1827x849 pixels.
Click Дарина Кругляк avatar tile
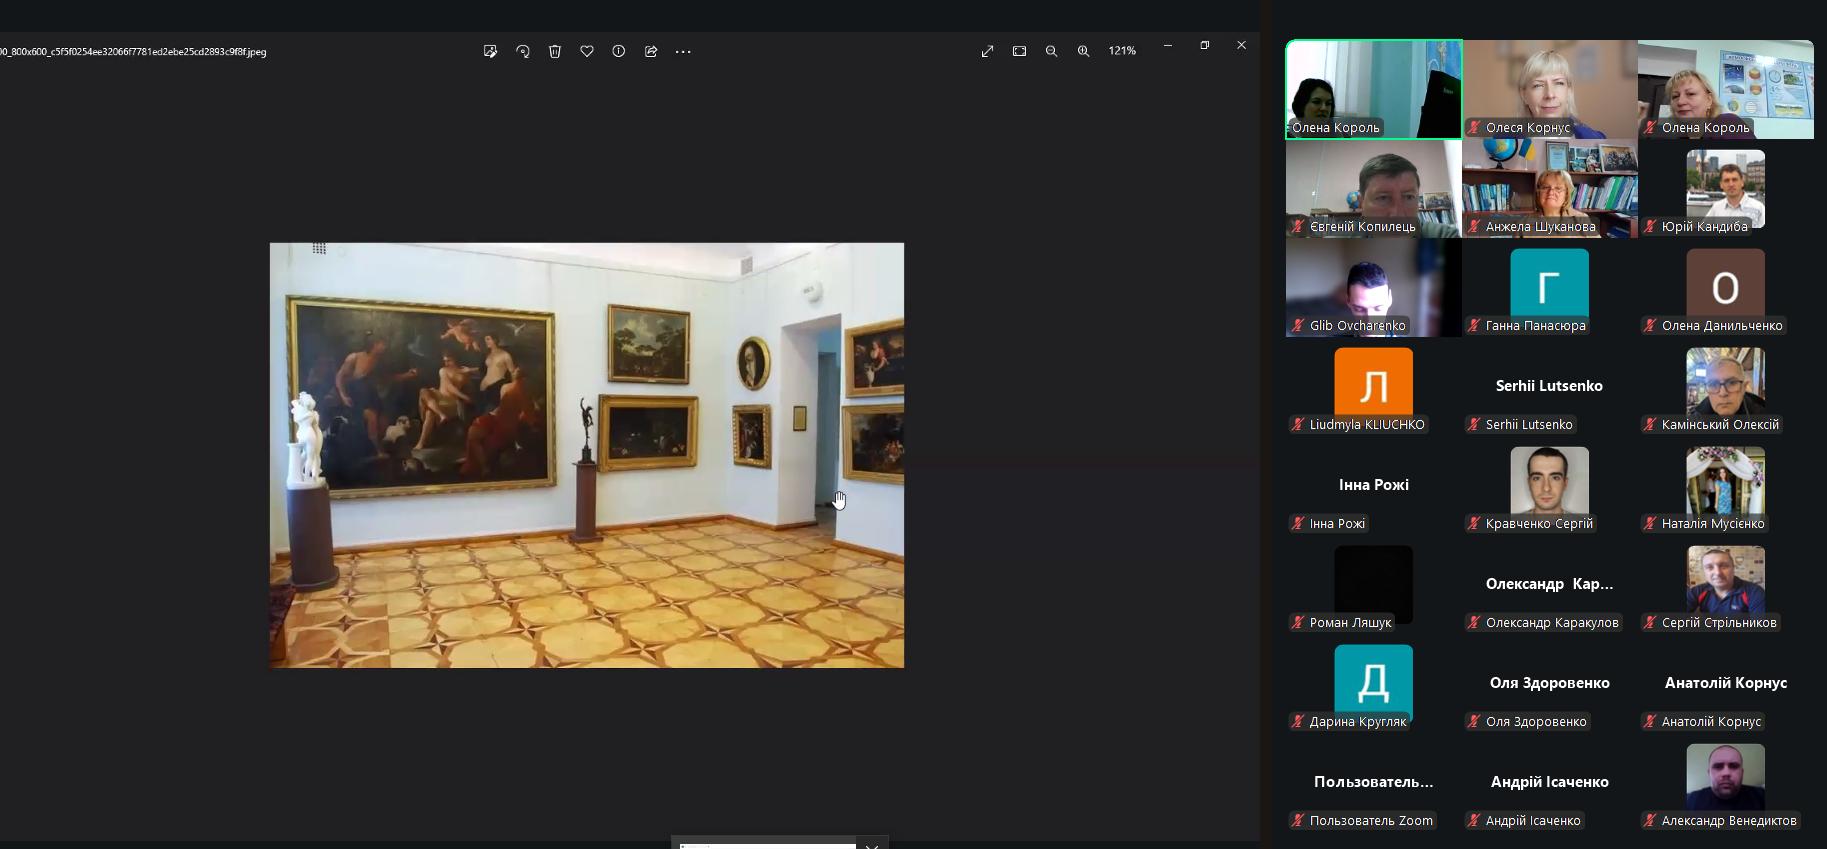[x=1373, y=681]
